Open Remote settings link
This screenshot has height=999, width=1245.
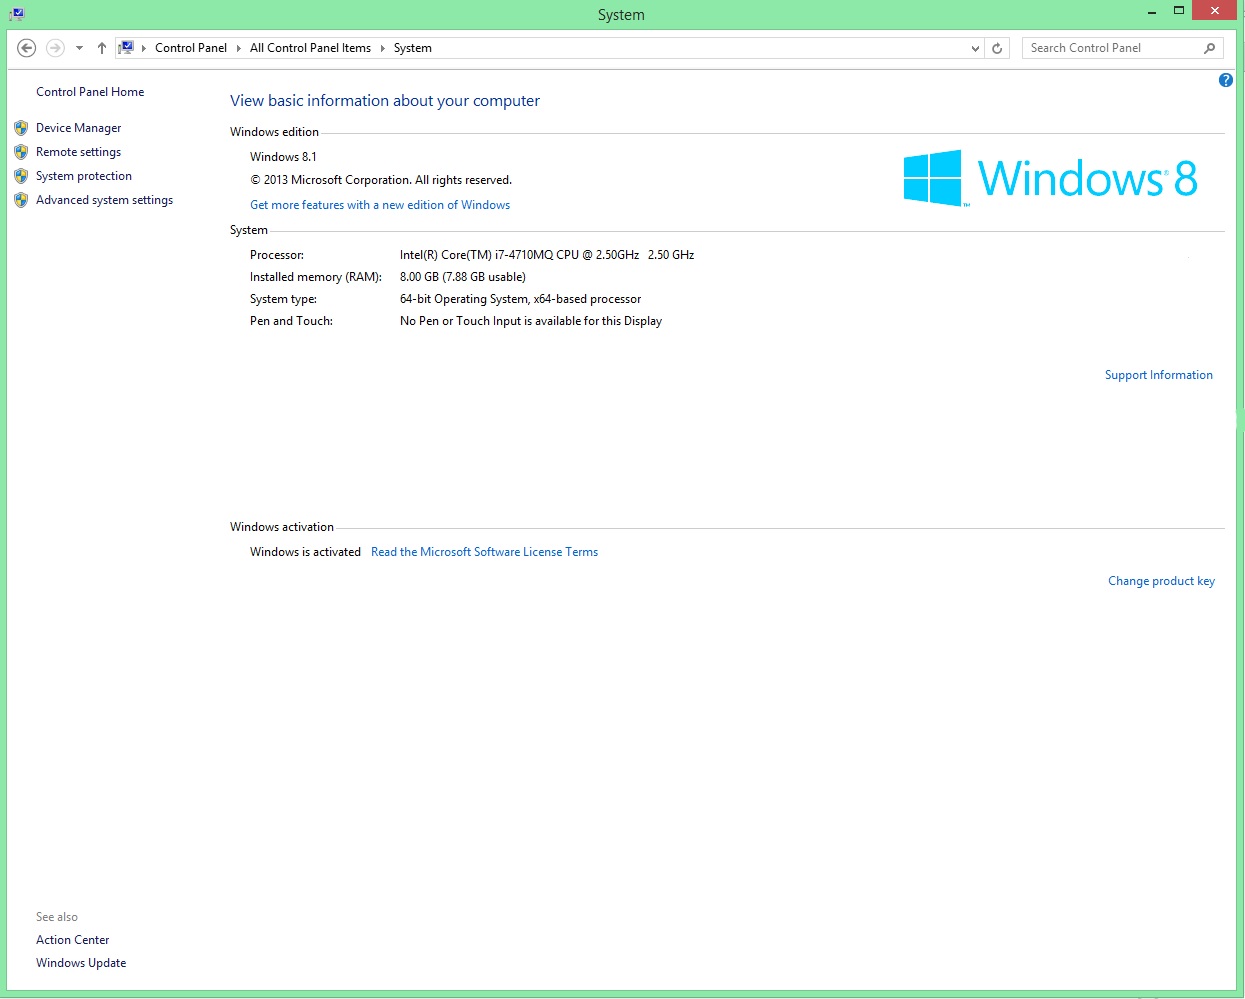click(79, 152)
